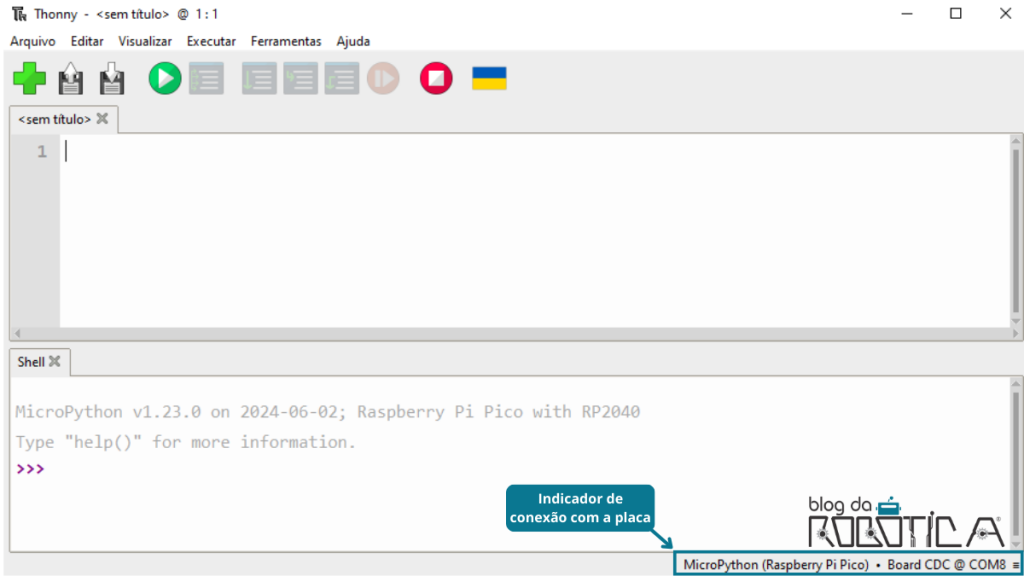This screenshot has height=576, width=1024.
Task: Switch to the Shell tab
Action: (30, 362)
